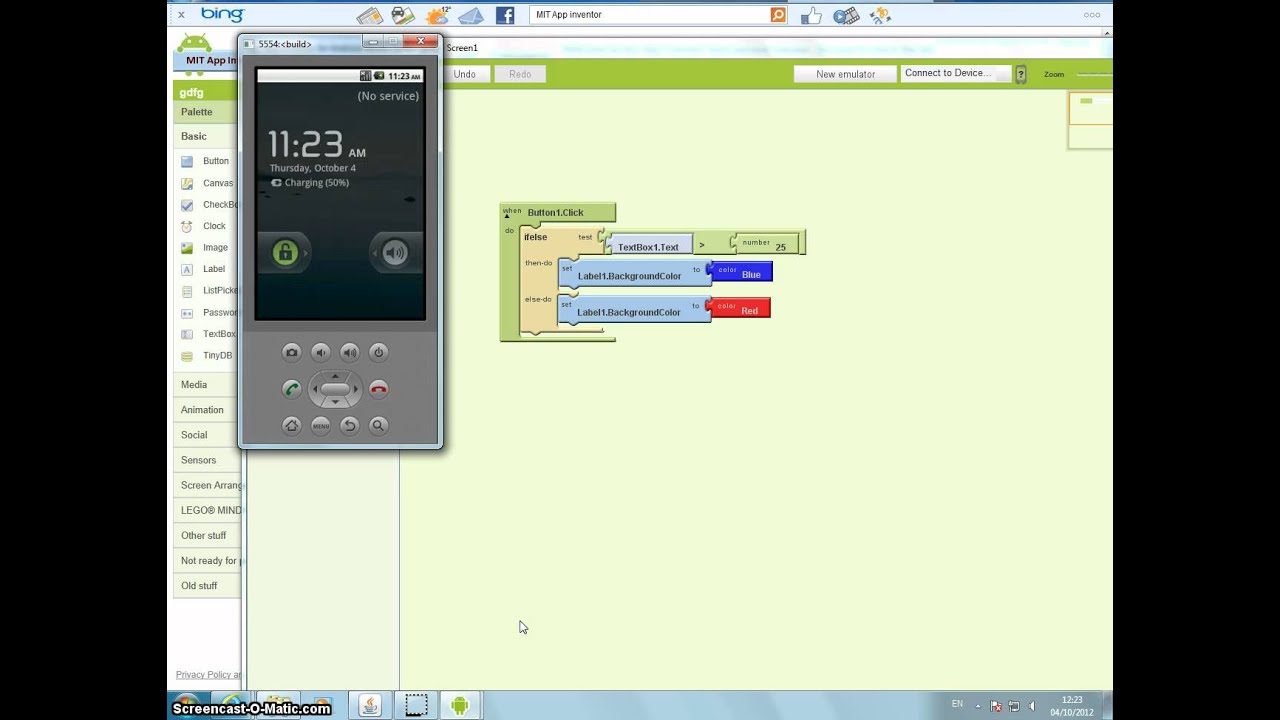Click the emulator search button

pos(378,426)
